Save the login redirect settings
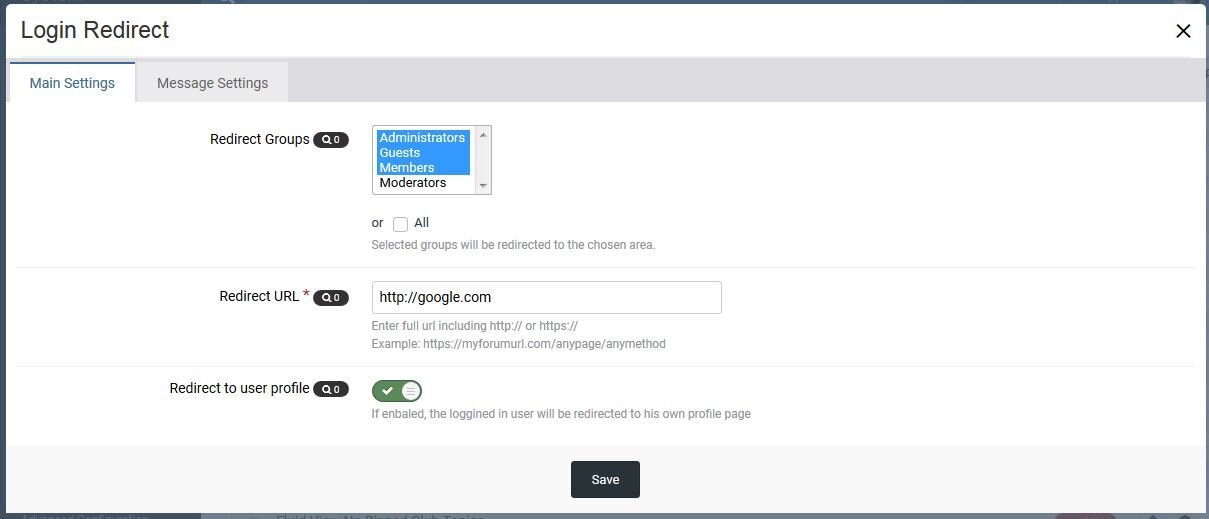Screen dimensions: 1209x519 605,480
